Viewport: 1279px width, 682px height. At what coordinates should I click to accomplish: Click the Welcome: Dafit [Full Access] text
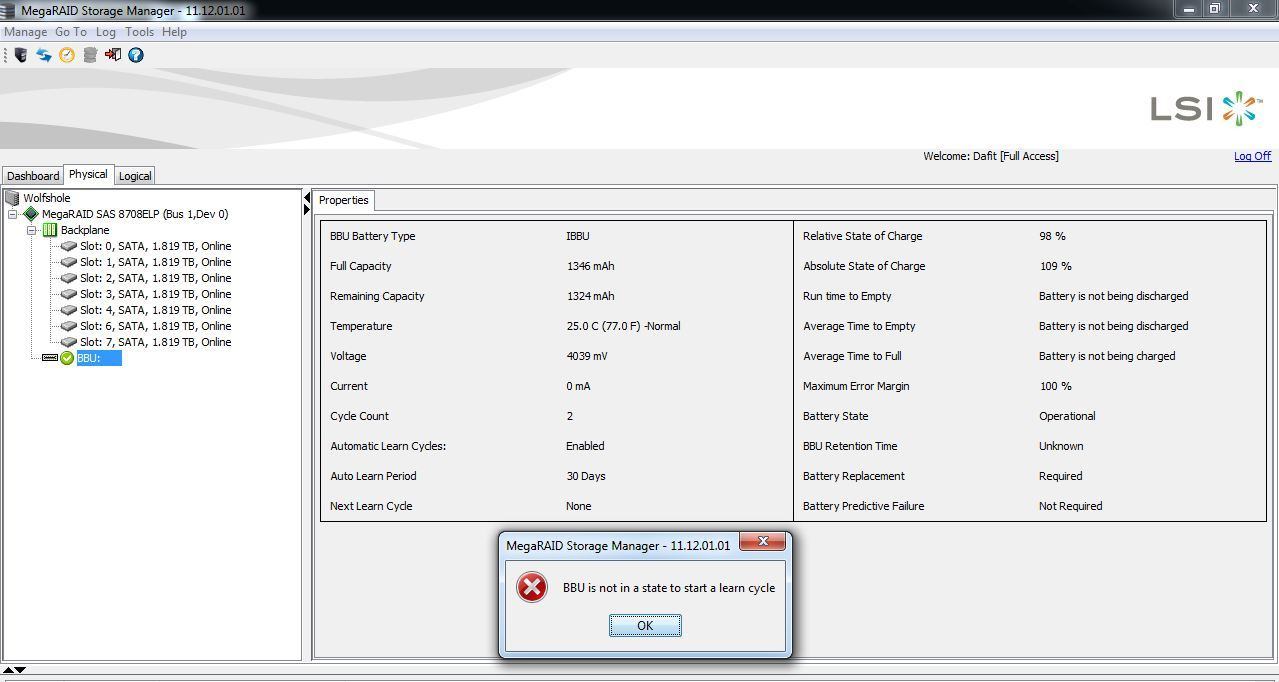[x=991, y=156]
